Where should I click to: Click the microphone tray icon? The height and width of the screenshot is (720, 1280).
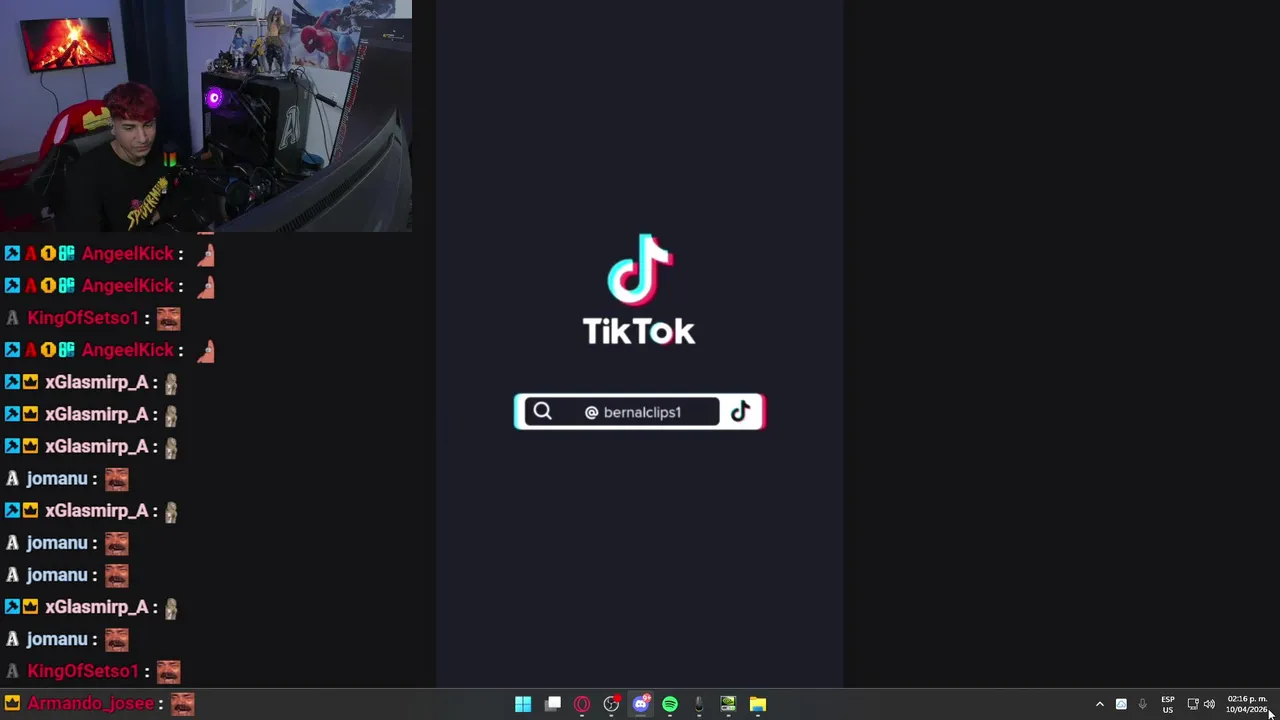coord(1142,704)
